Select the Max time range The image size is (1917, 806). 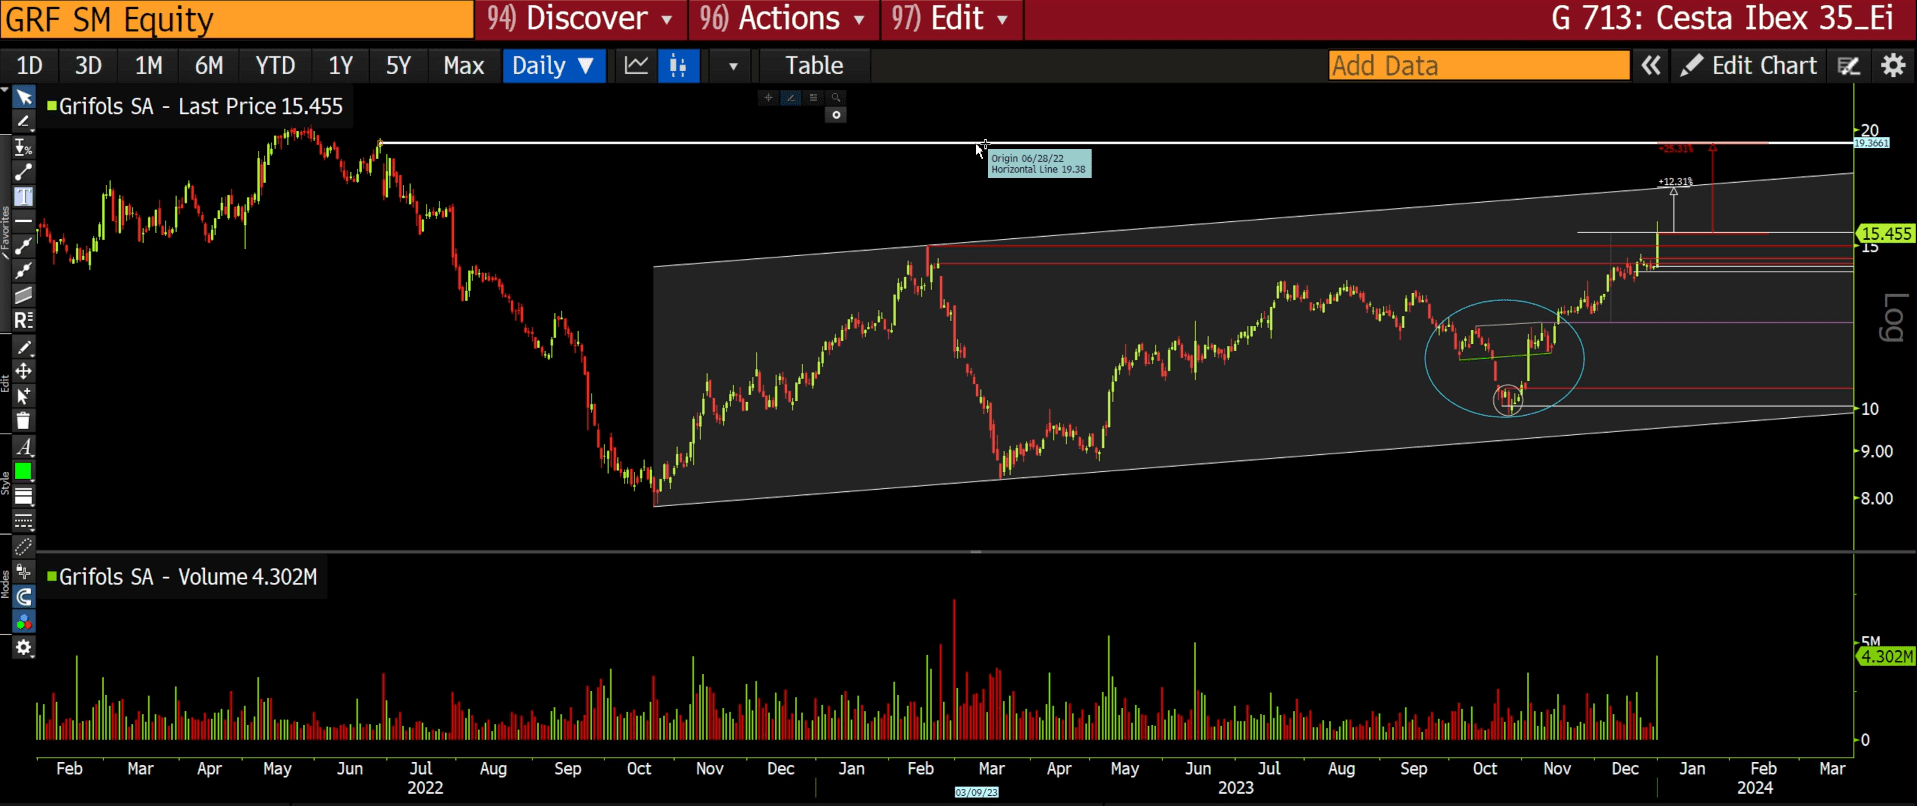(x=464, y=66)
